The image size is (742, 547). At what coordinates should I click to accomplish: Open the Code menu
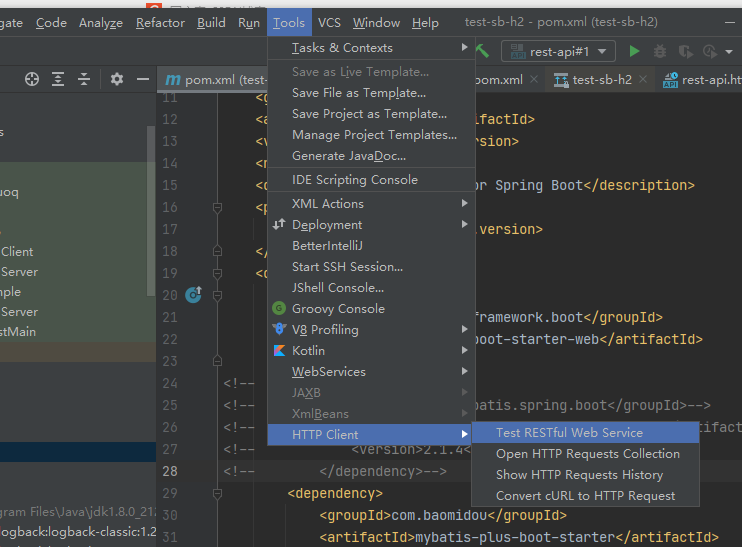tap(51, 22)
